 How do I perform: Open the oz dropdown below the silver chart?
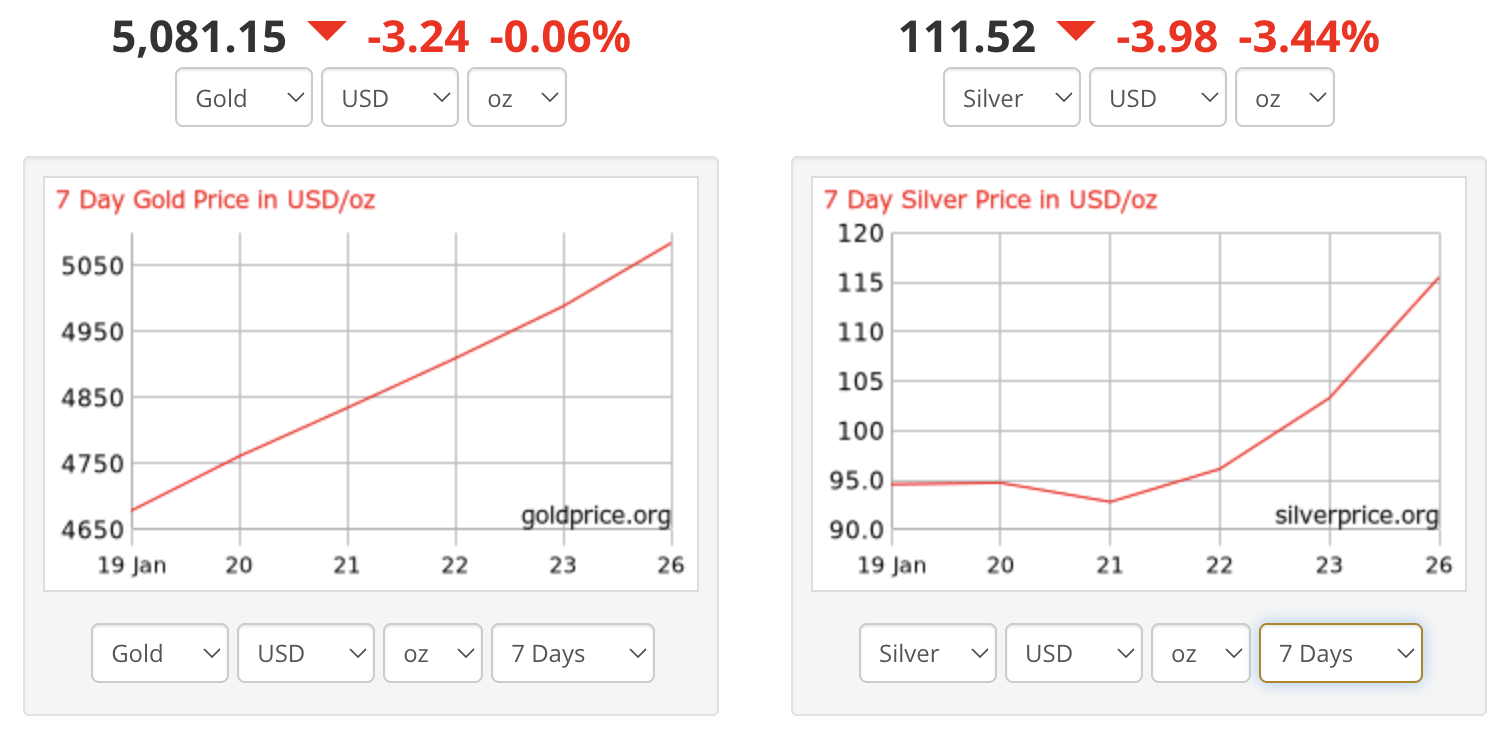(x=1200, y=652)
